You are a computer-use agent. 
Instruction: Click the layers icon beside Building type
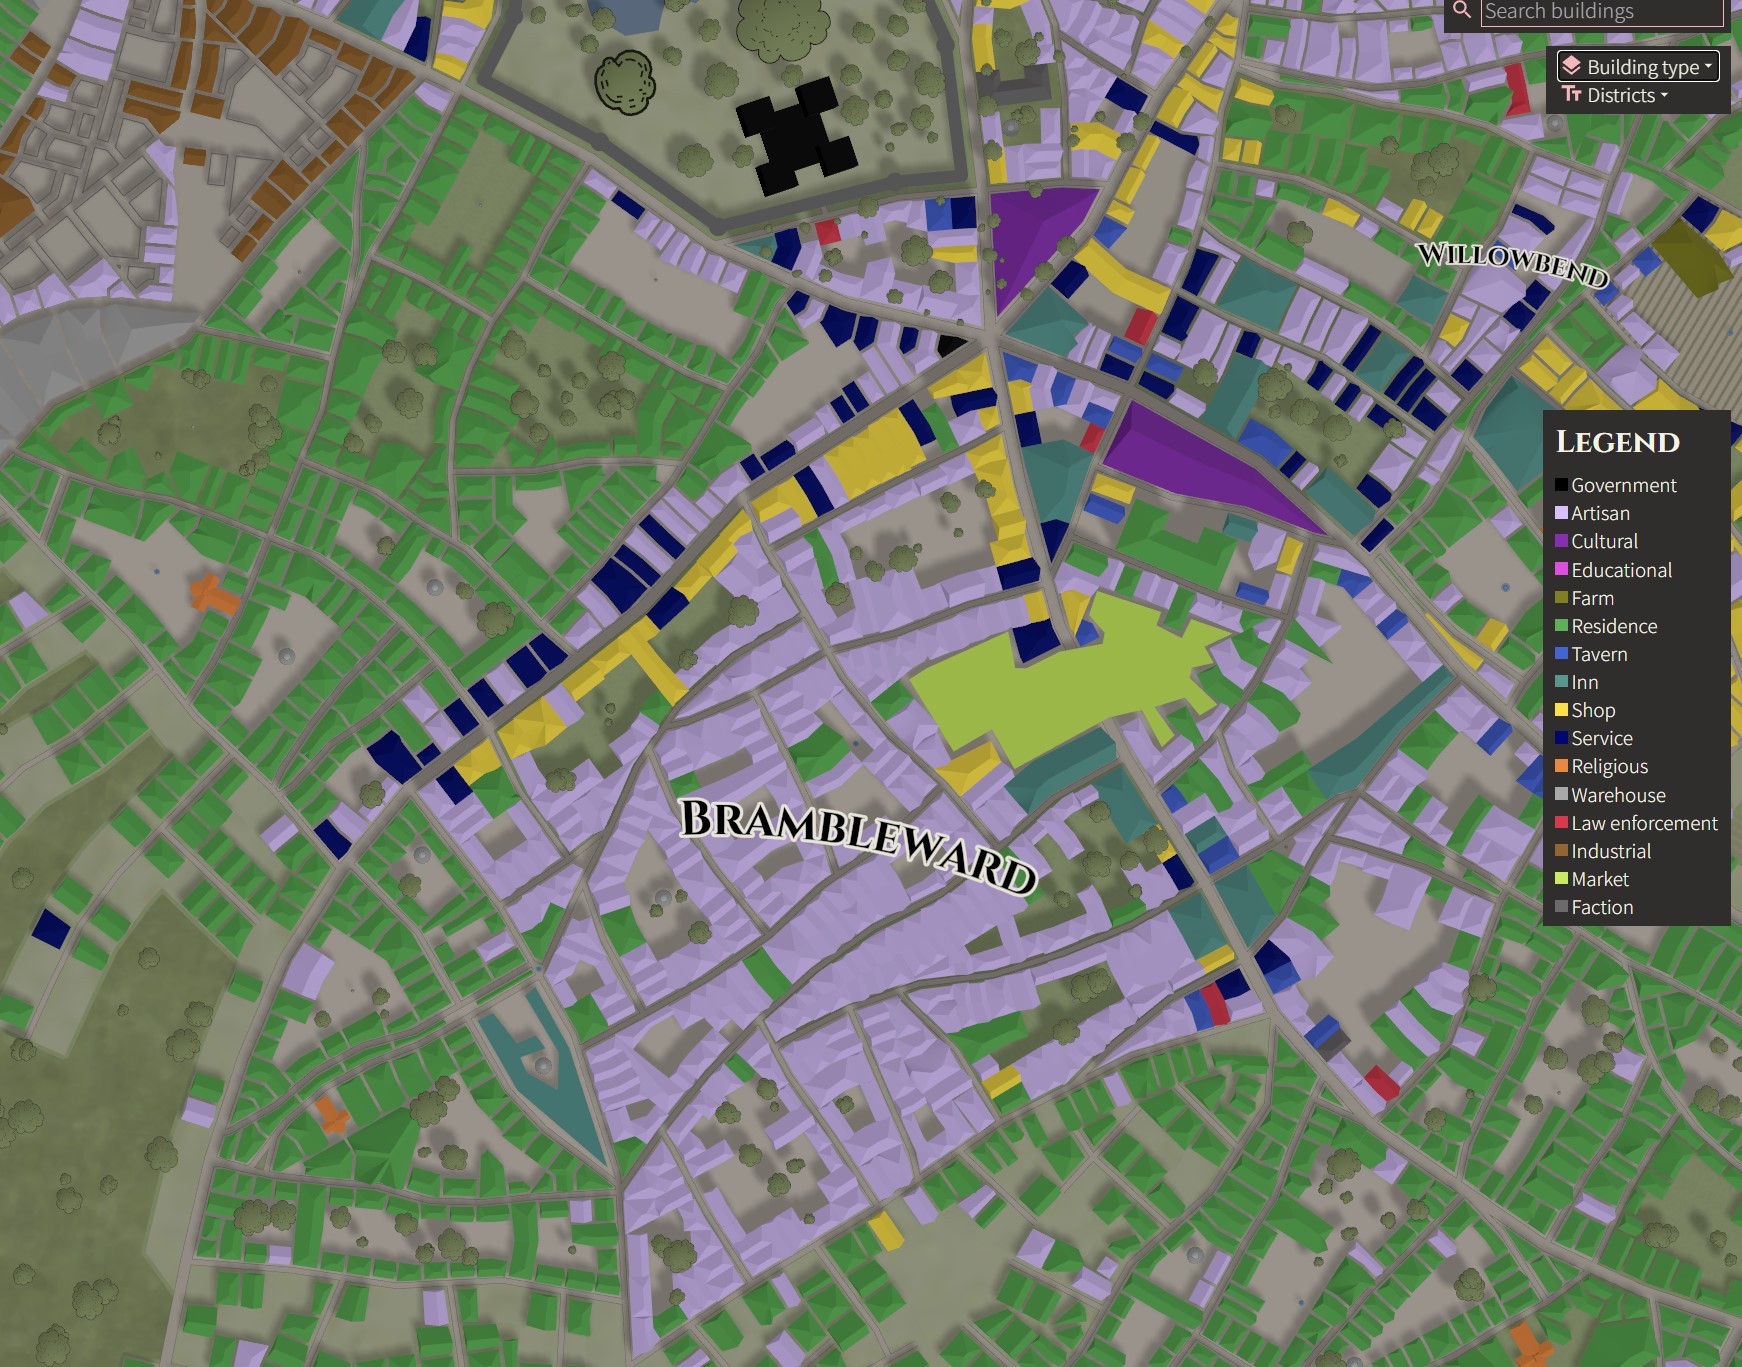click(x=1571, y=67)
